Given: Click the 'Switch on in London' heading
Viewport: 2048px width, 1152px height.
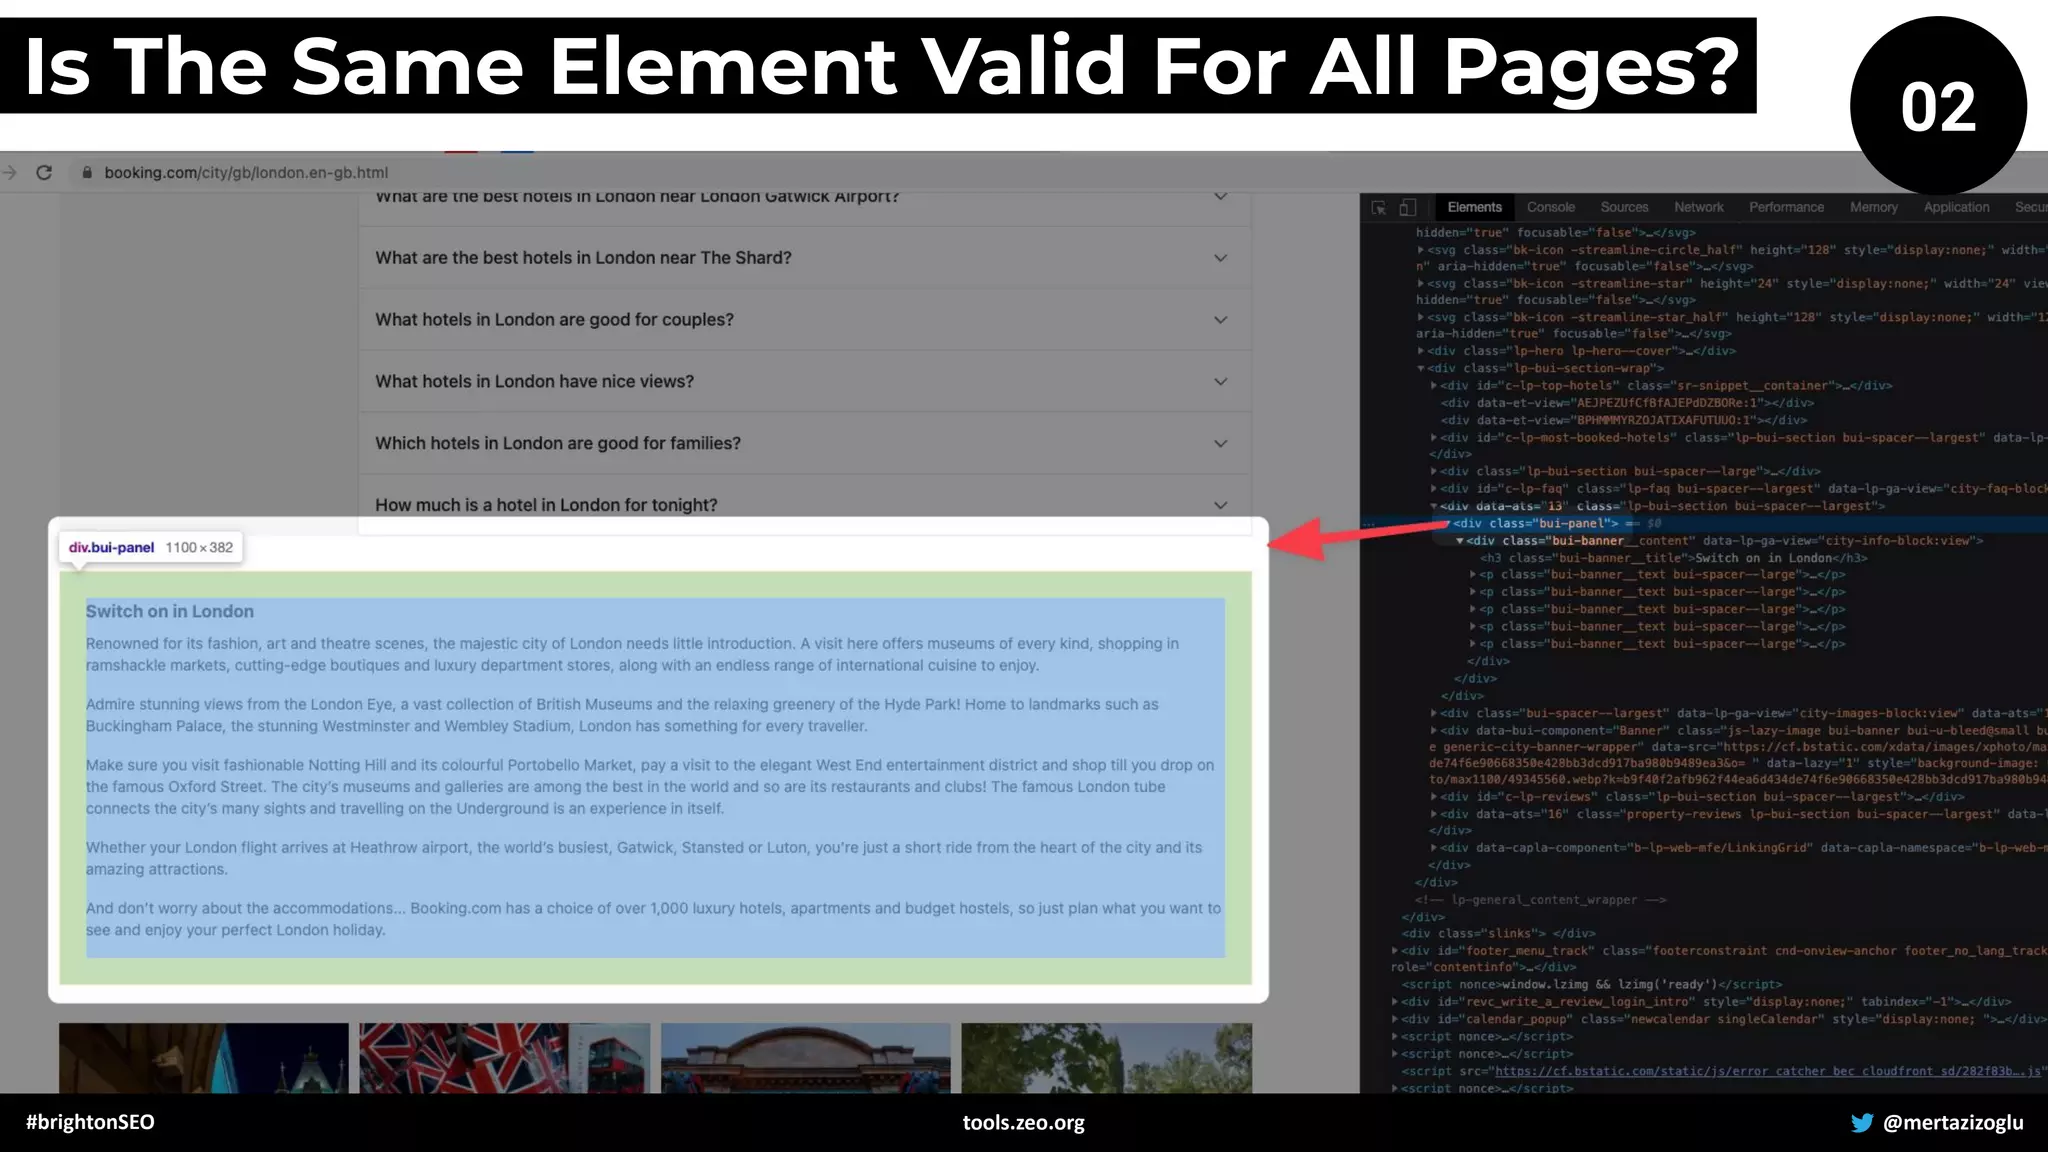Looking at the screenshot, I should pyautogui.click(x=169, y=611).
